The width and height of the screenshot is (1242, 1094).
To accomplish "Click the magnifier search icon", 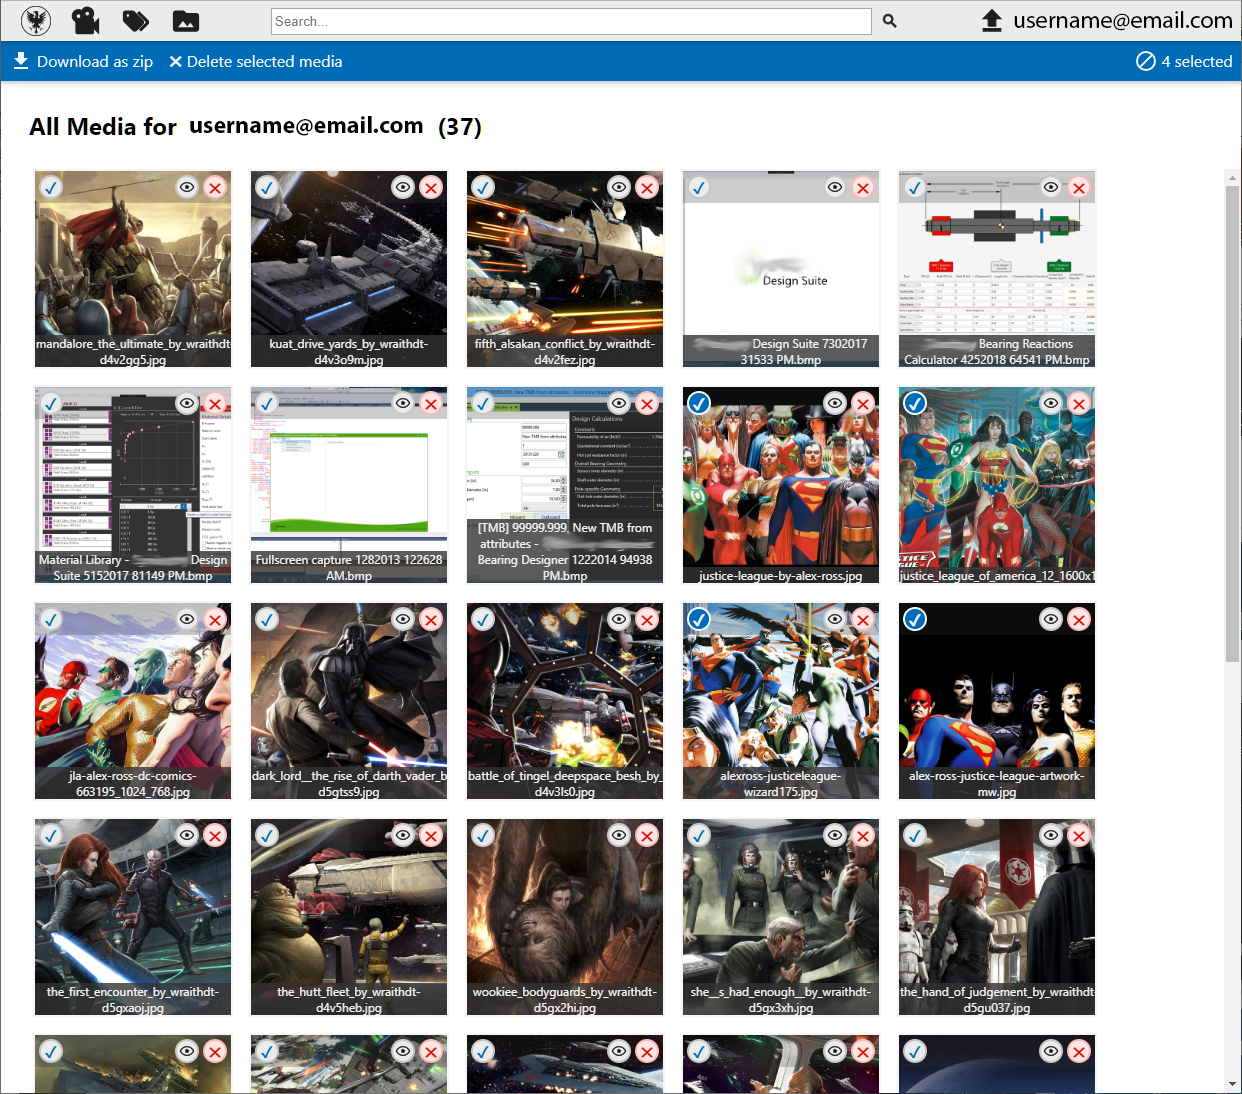I will pos(890,21).
